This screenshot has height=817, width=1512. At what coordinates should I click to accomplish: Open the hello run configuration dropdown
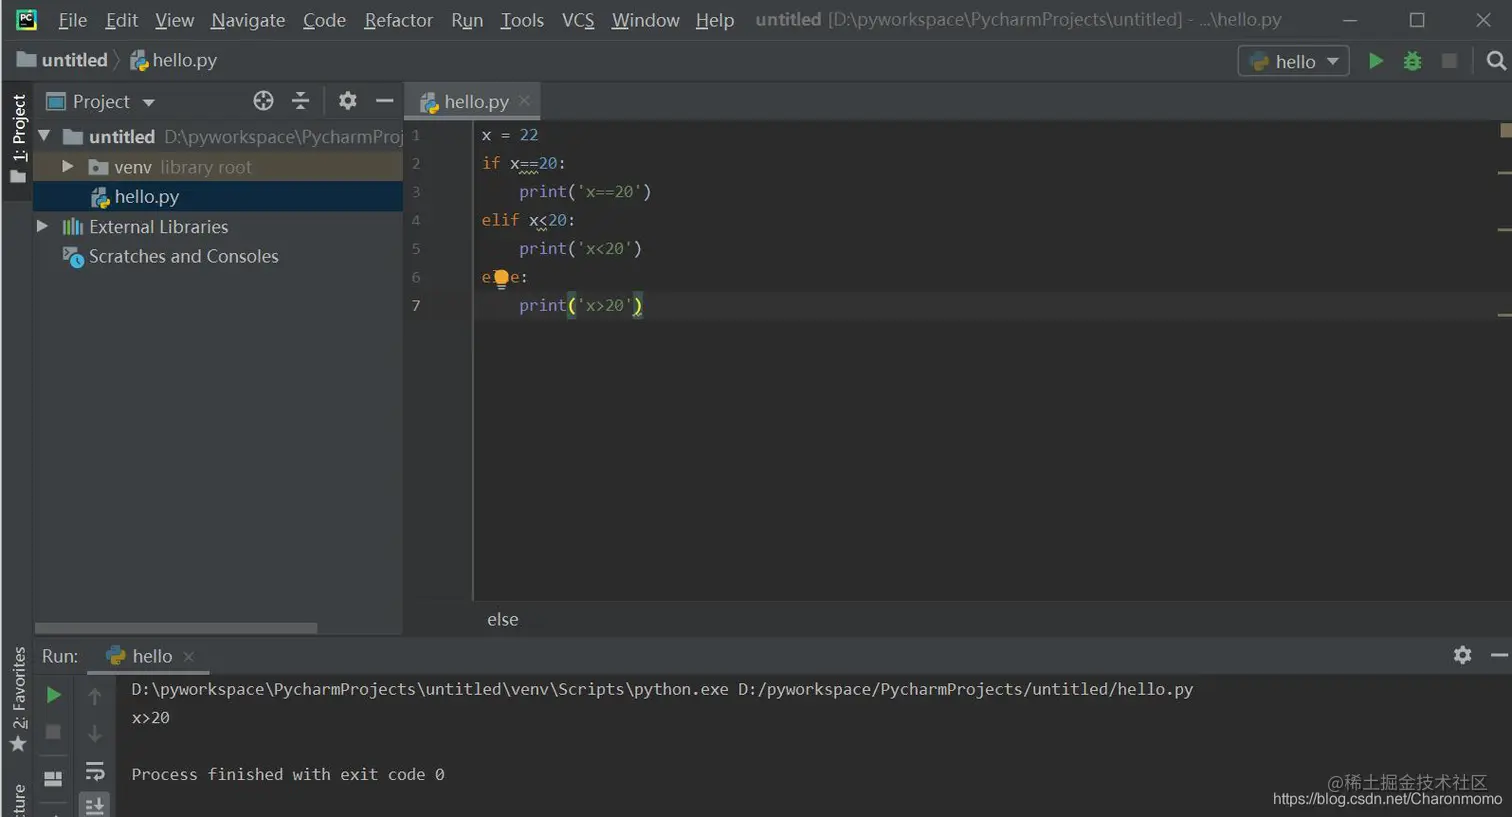pyautogui.click(x=1293, y=61)
